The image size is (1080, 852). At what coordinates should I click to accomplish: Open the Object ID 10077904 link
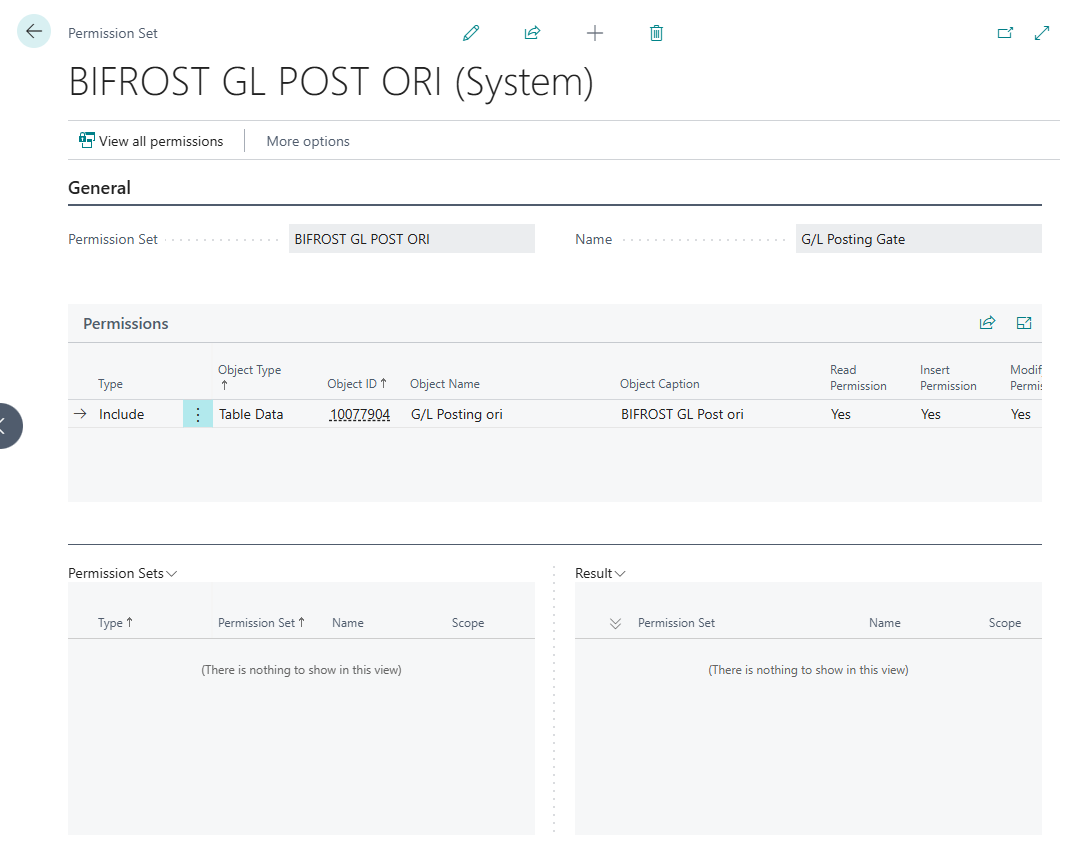click(x=360, y=414)
